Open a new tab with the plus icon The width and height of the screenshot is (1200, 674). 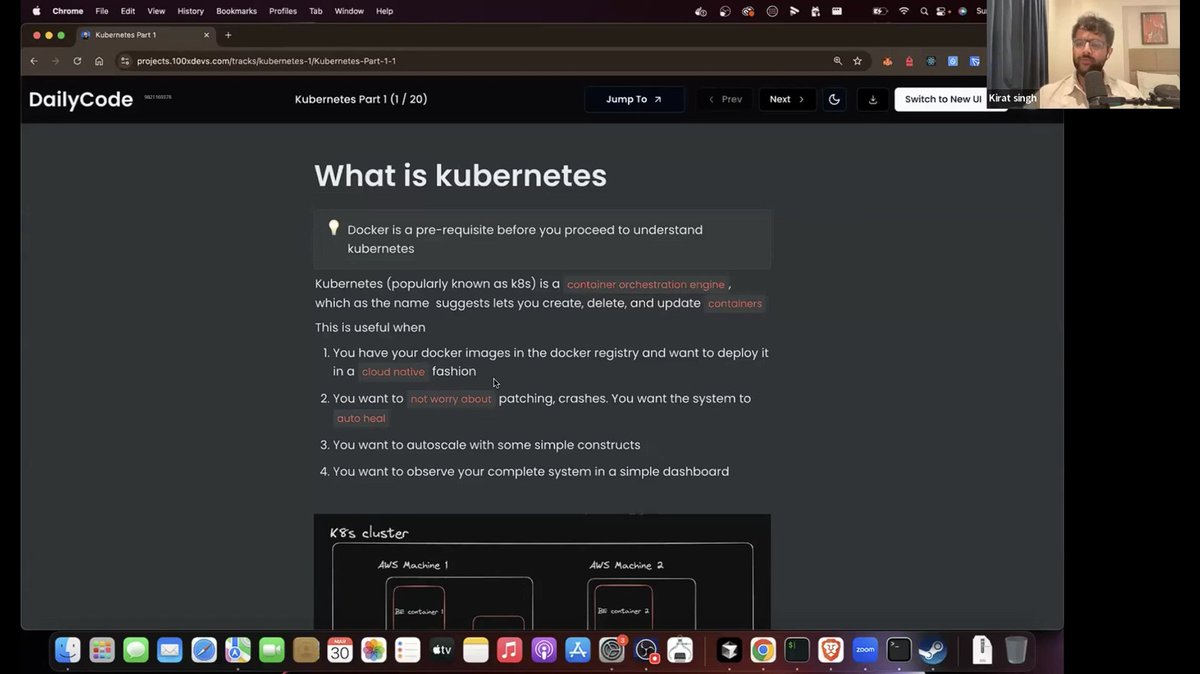point(228,35)
